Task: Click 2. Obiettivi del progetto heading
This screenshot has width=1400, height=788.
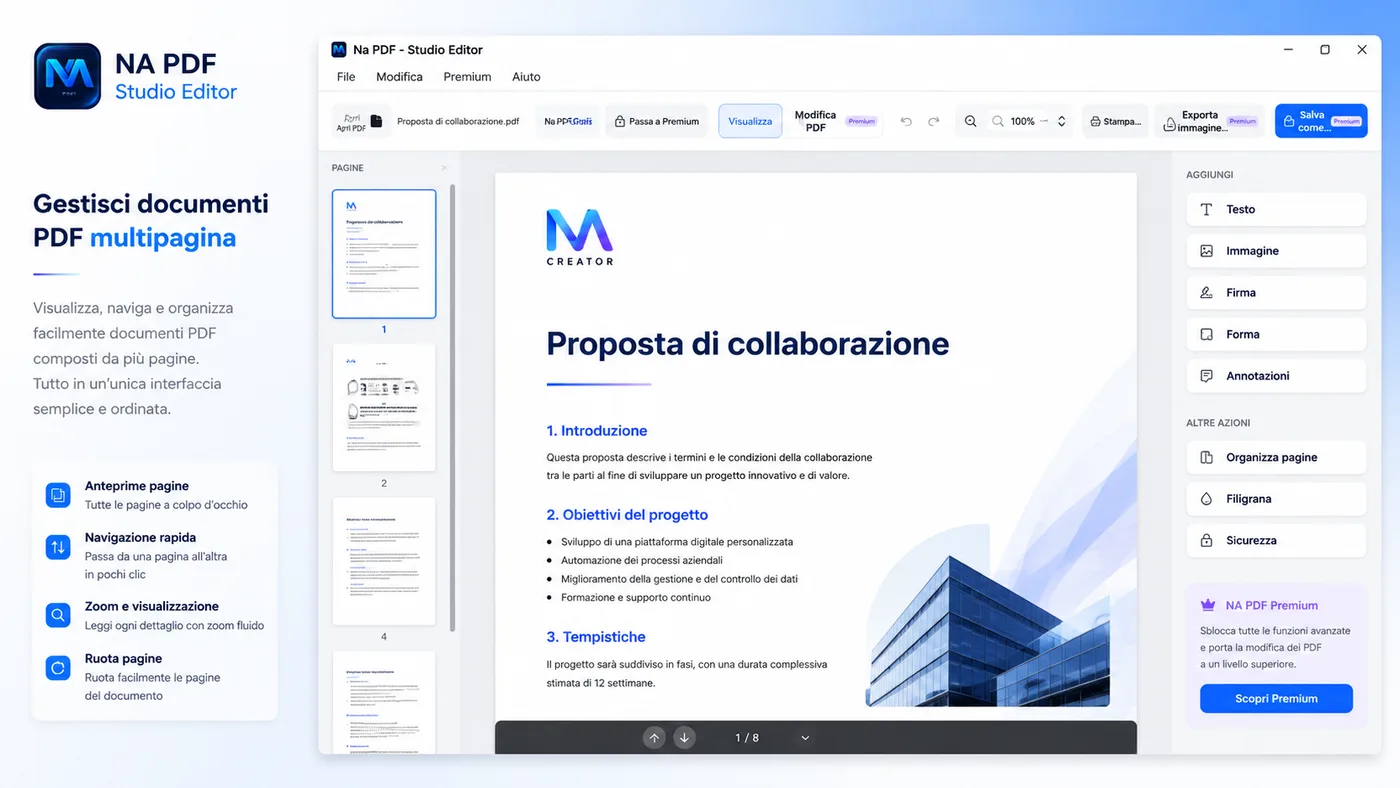Action: (627, 515)
